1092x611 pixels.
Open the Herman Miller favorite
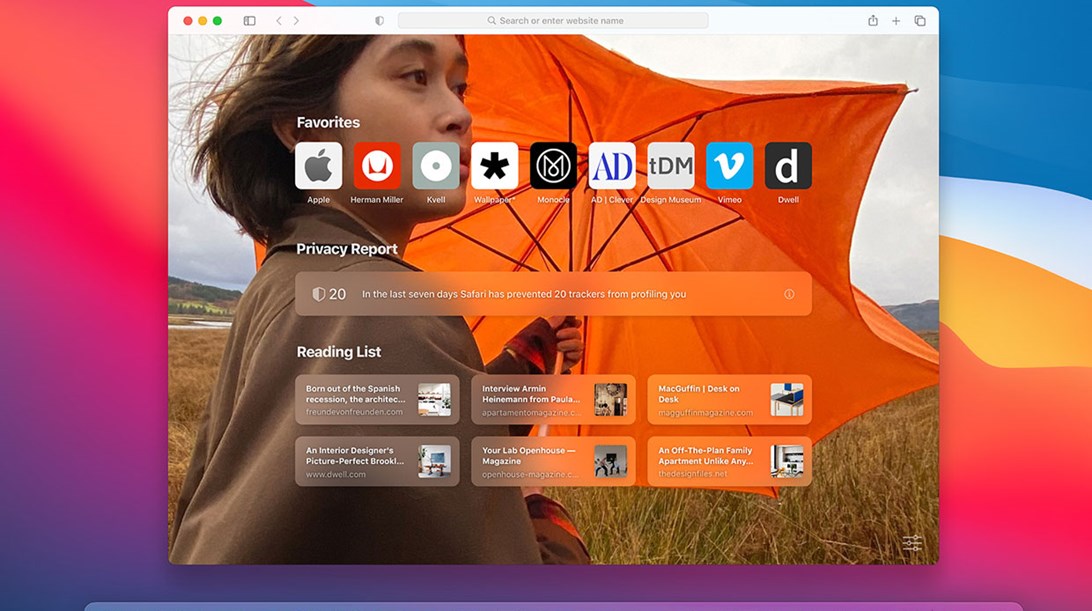pos(377,166)
